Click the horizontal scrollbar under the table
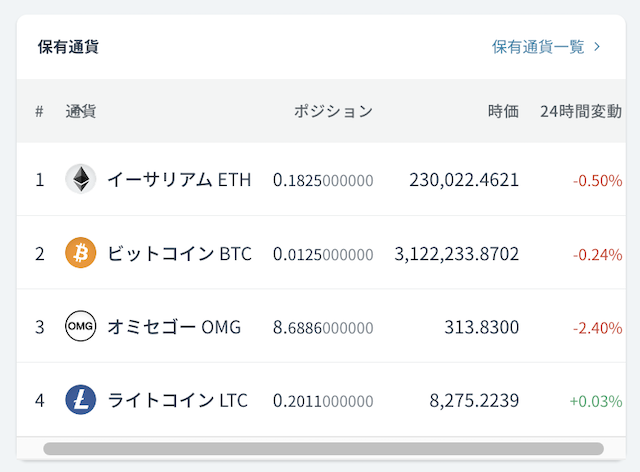This screenshot has height=472, width=640. coord(323,448)
